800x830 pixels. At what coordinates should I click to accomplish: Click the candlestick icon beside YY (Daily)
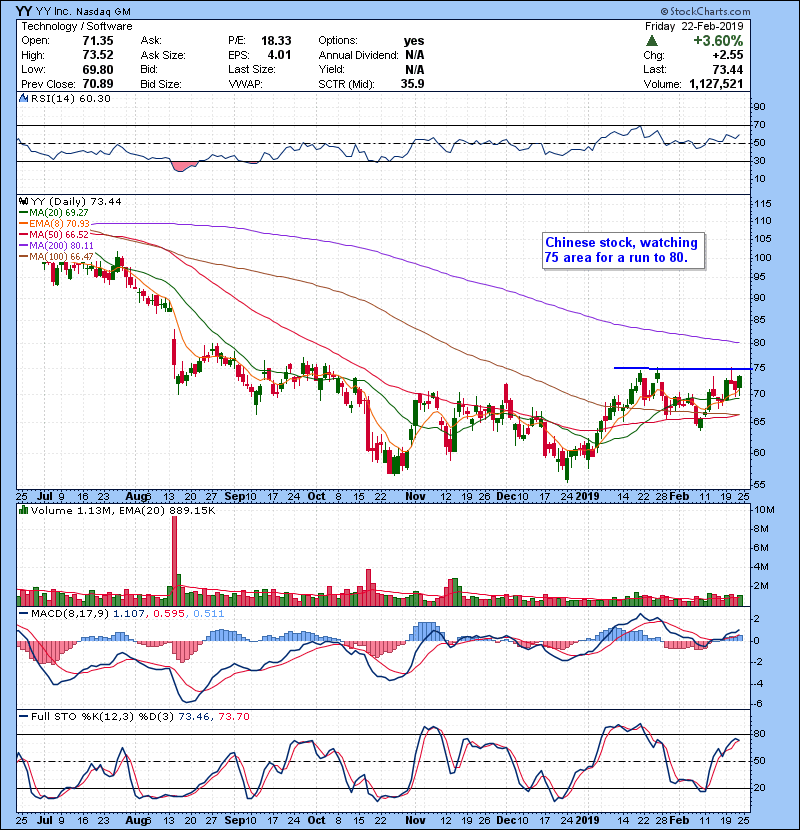(x=23, y=201)
